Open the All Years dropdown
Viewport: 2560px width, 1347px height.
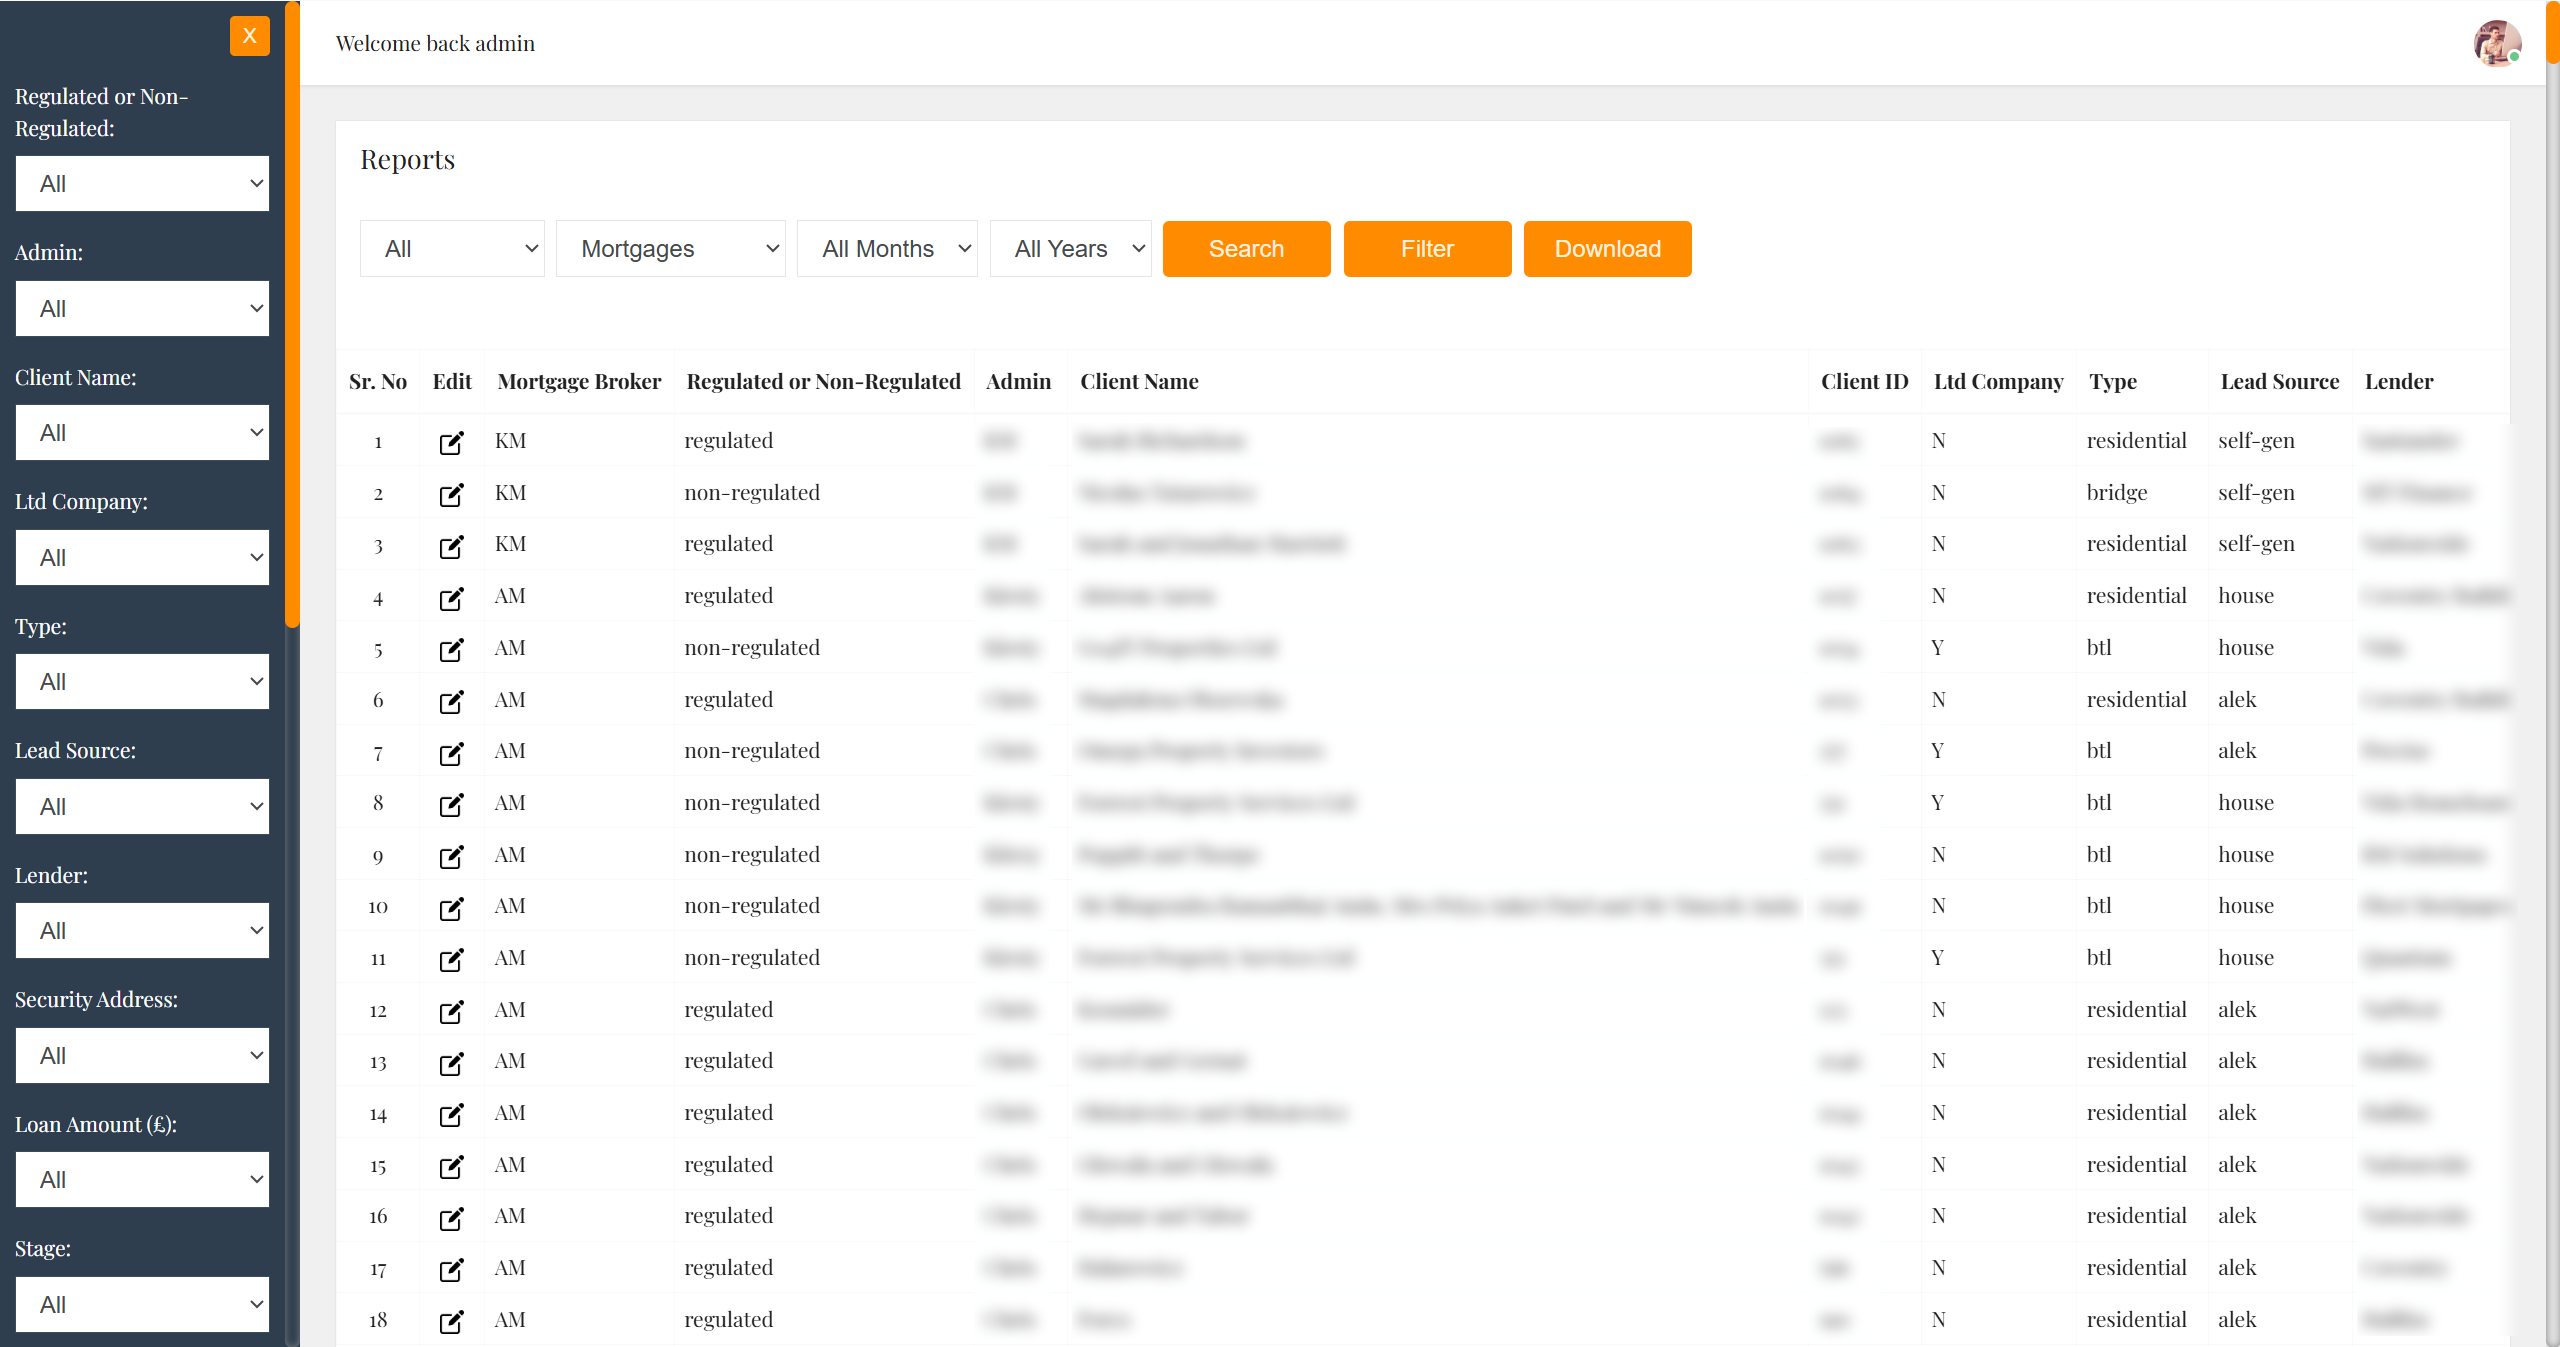[1070, 249]
